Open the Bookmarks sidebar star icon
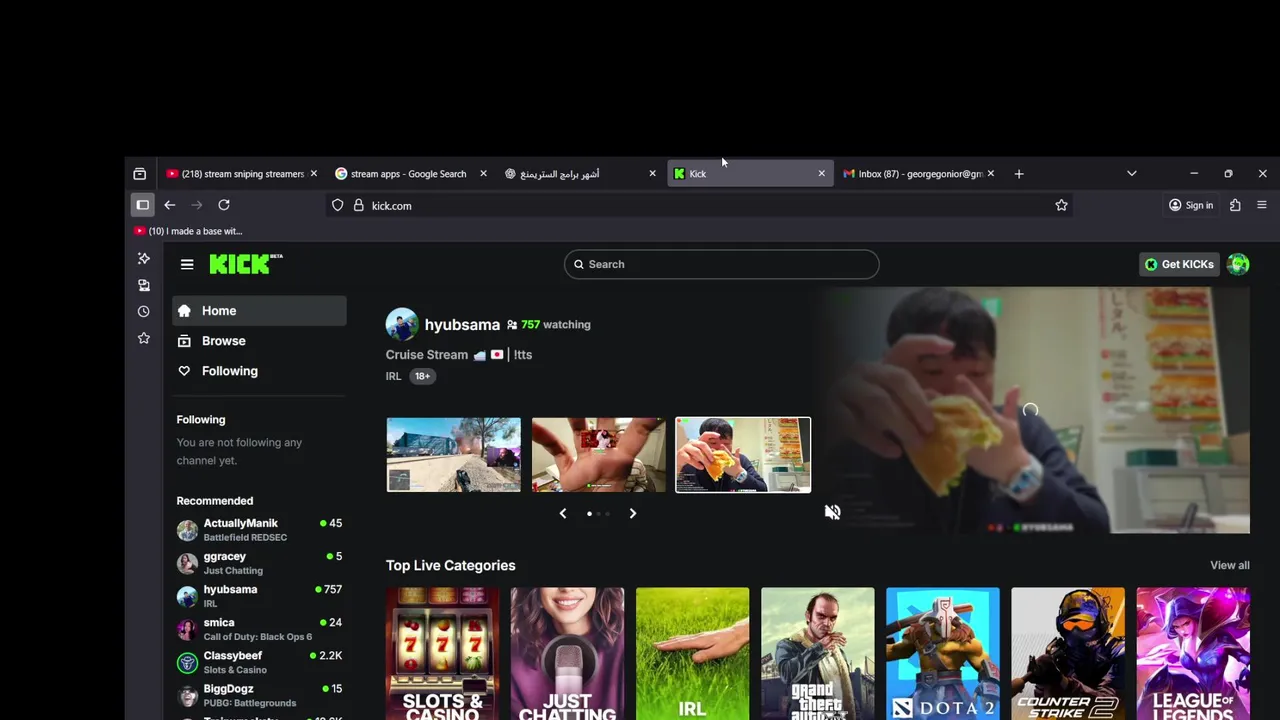 (x=144, y=338)
